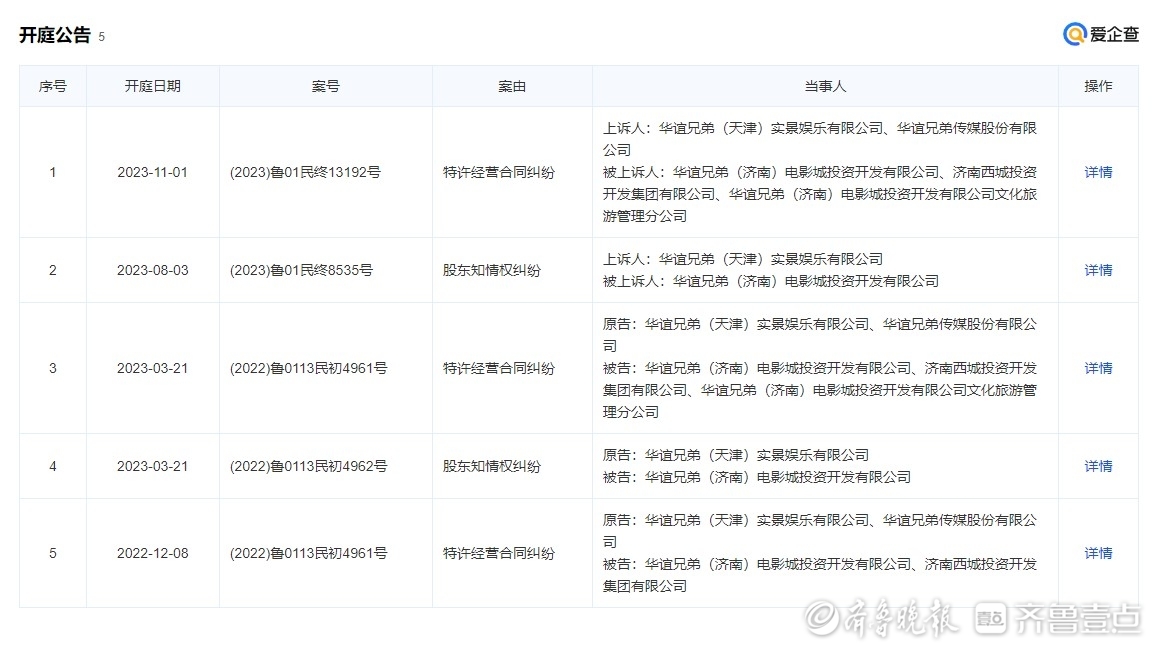This screenshot has width=1156, height=653.
Task: Click the 当事人 column header
Action: 825,86
